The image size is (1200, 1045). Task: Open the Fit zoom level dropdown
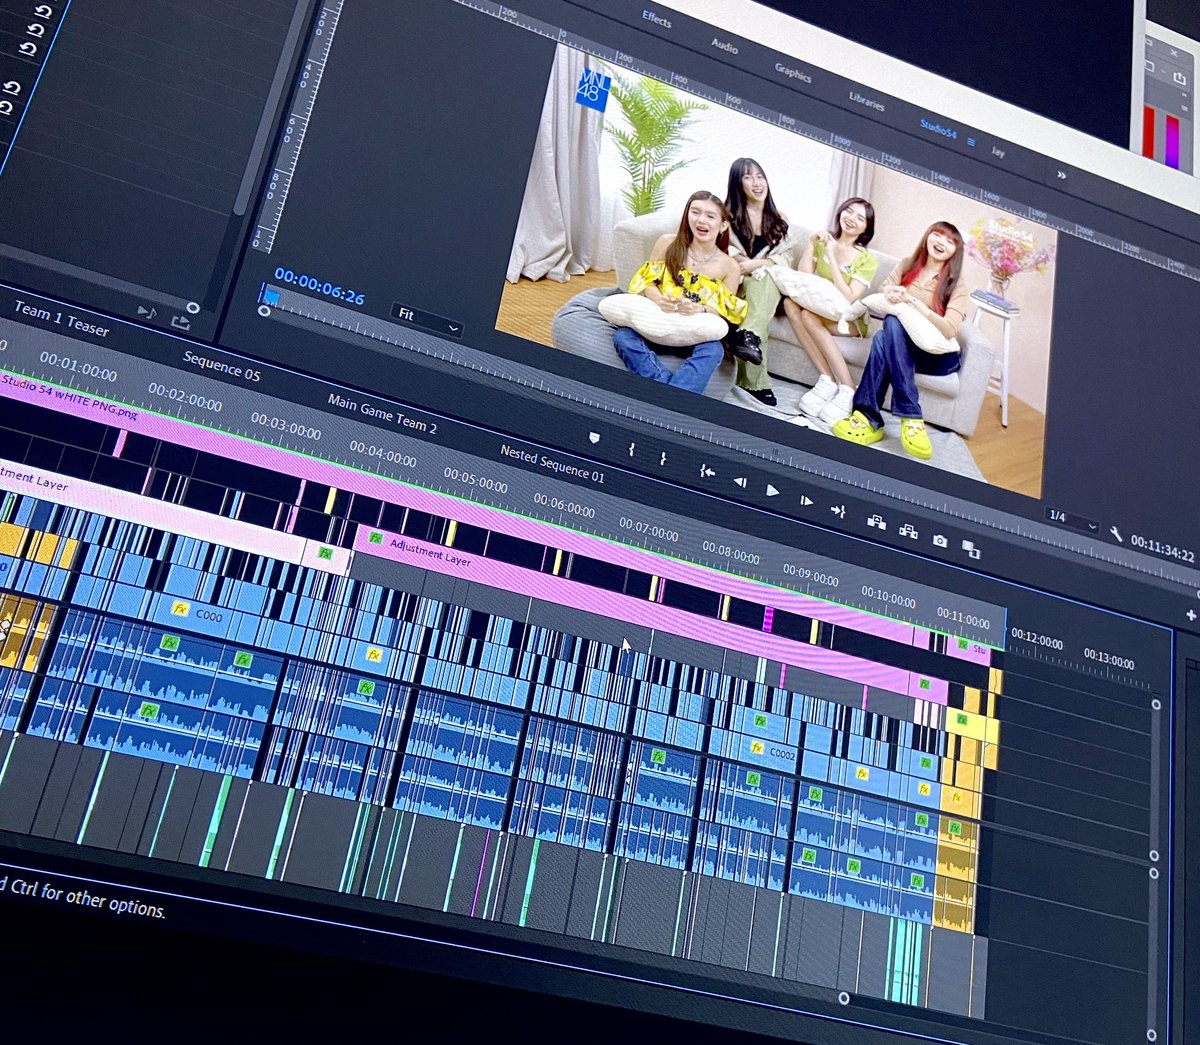click(428, 320)
